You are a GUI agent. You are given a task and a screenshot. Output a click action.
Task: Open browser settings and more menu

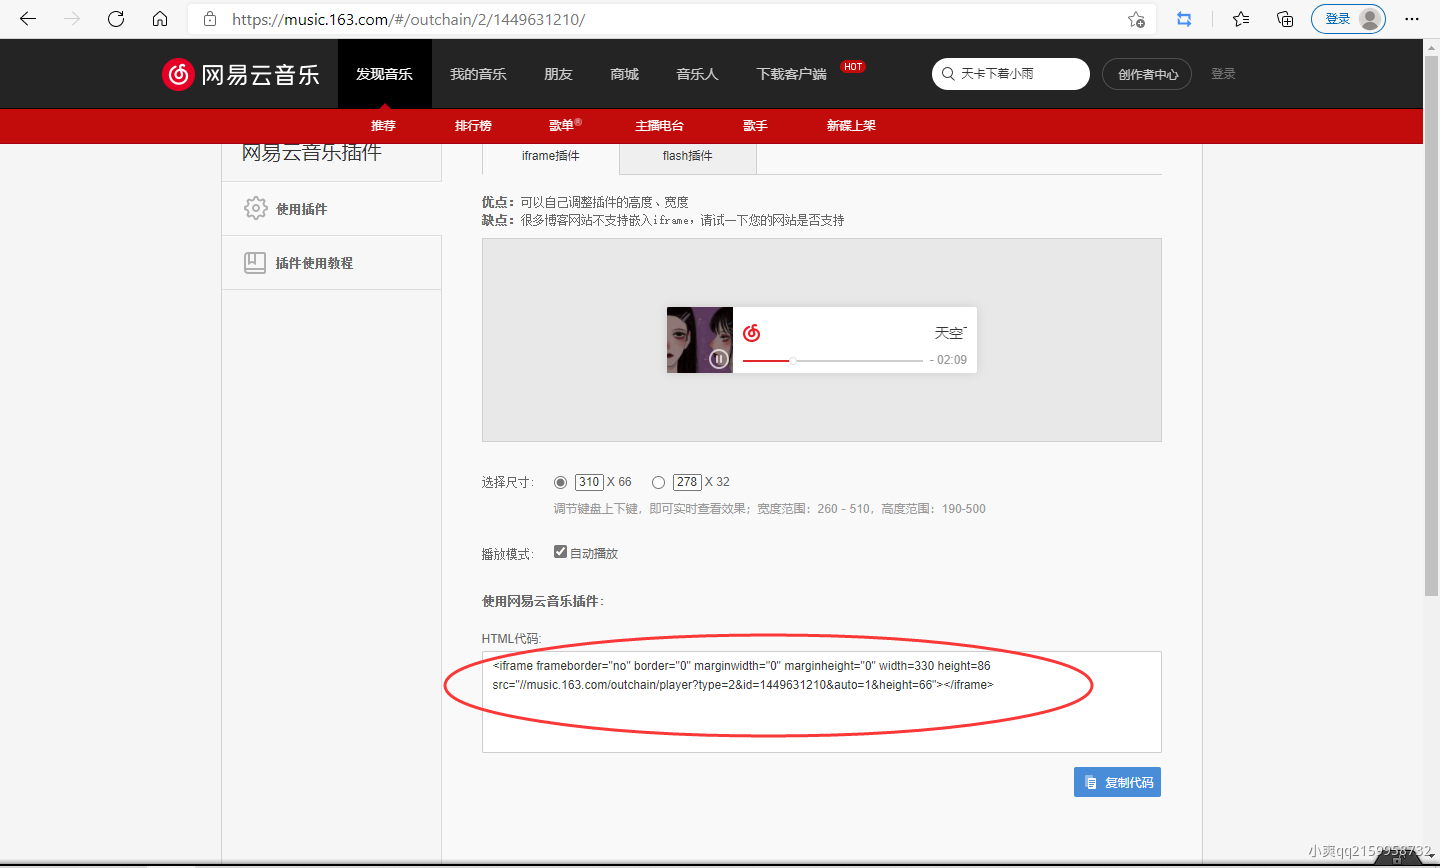tap(1412, 19)
